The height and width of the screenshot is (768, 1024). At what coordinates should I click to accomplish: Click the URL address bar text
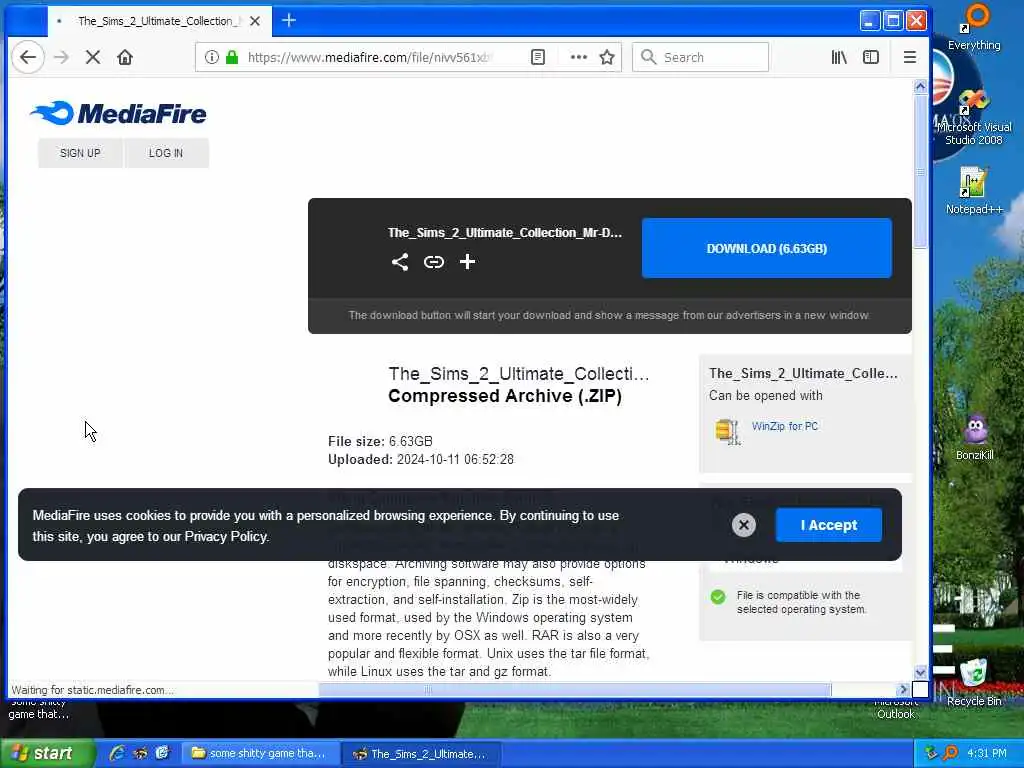(369, 57)
